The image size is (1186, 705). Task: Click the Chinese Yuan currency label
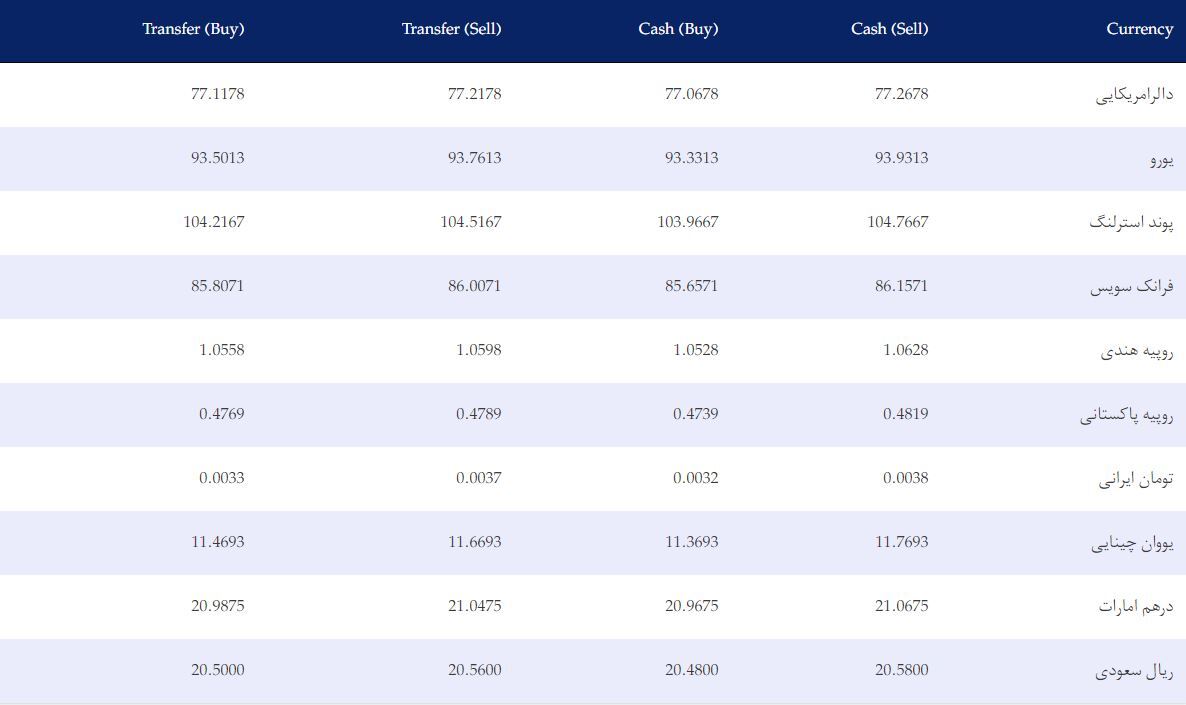tap(1132, 543)
